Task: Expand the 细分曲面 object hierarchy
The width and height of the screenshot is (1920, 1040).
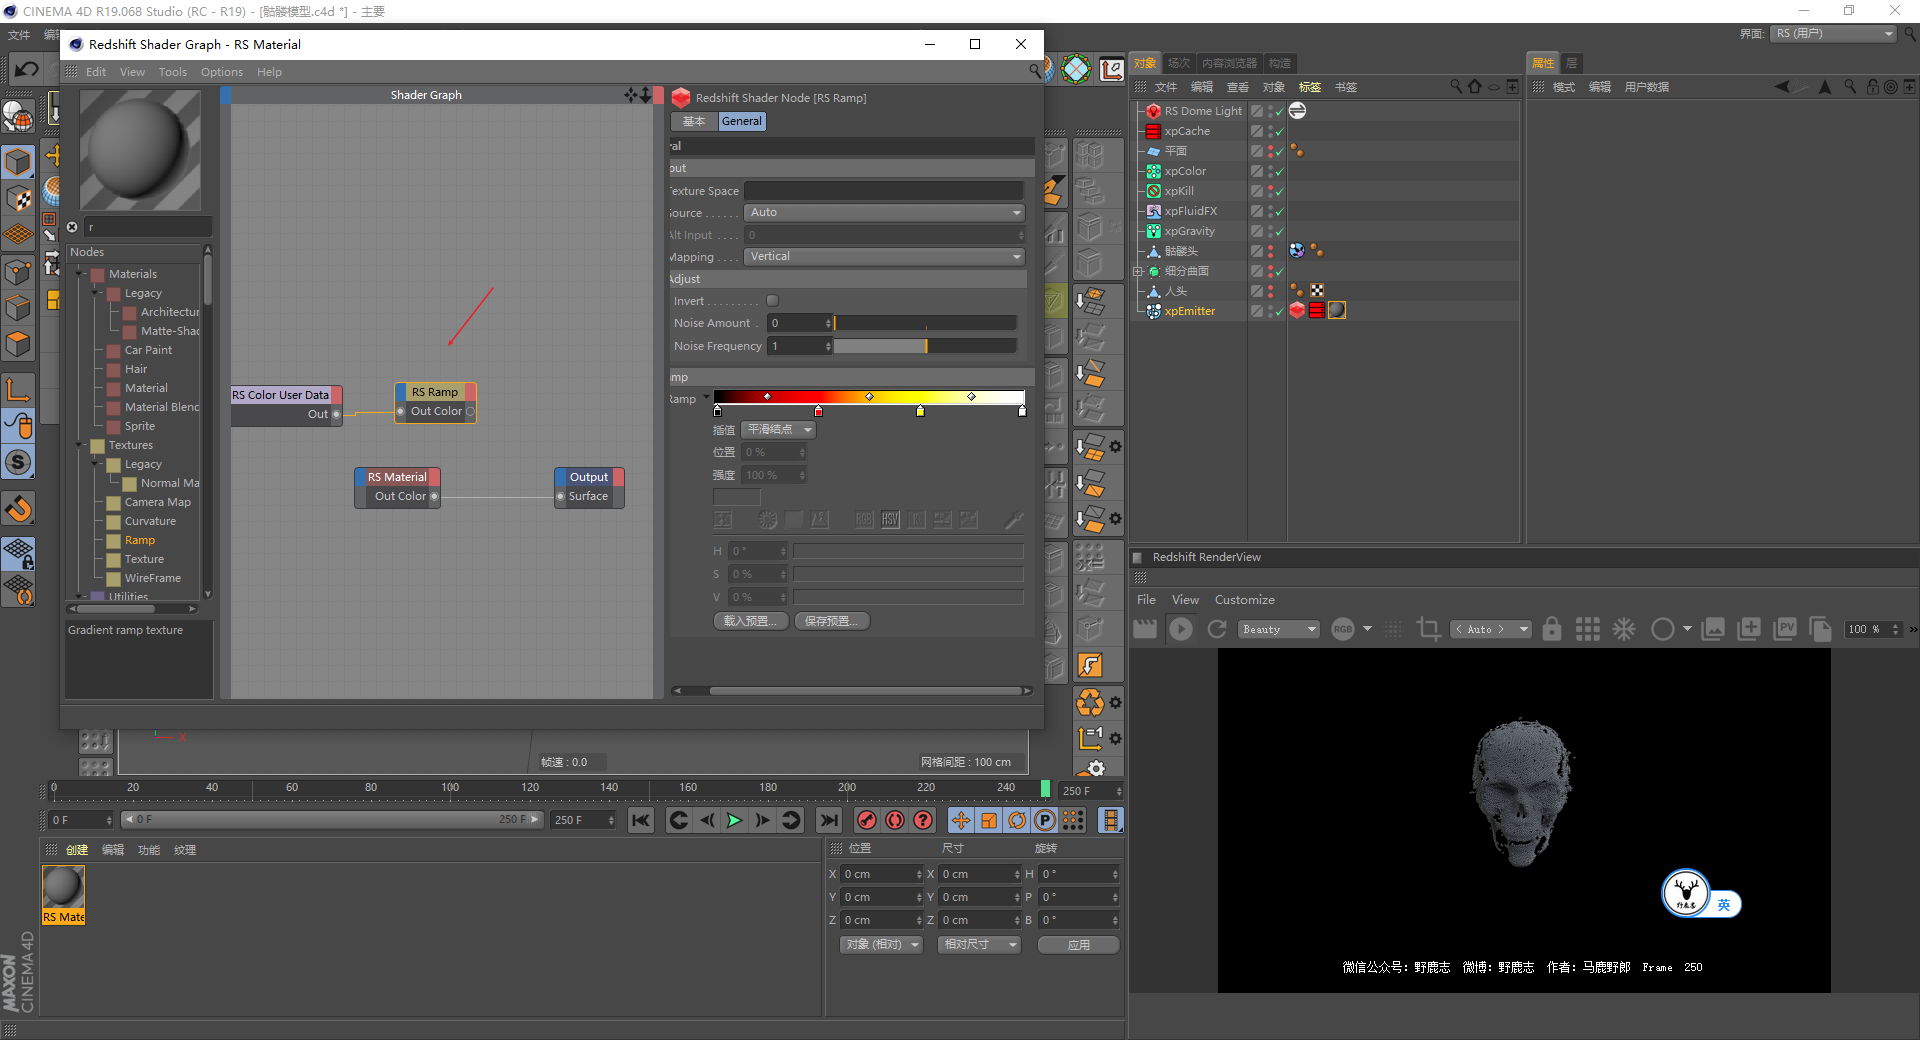Action: click(x=1138, y=271)
